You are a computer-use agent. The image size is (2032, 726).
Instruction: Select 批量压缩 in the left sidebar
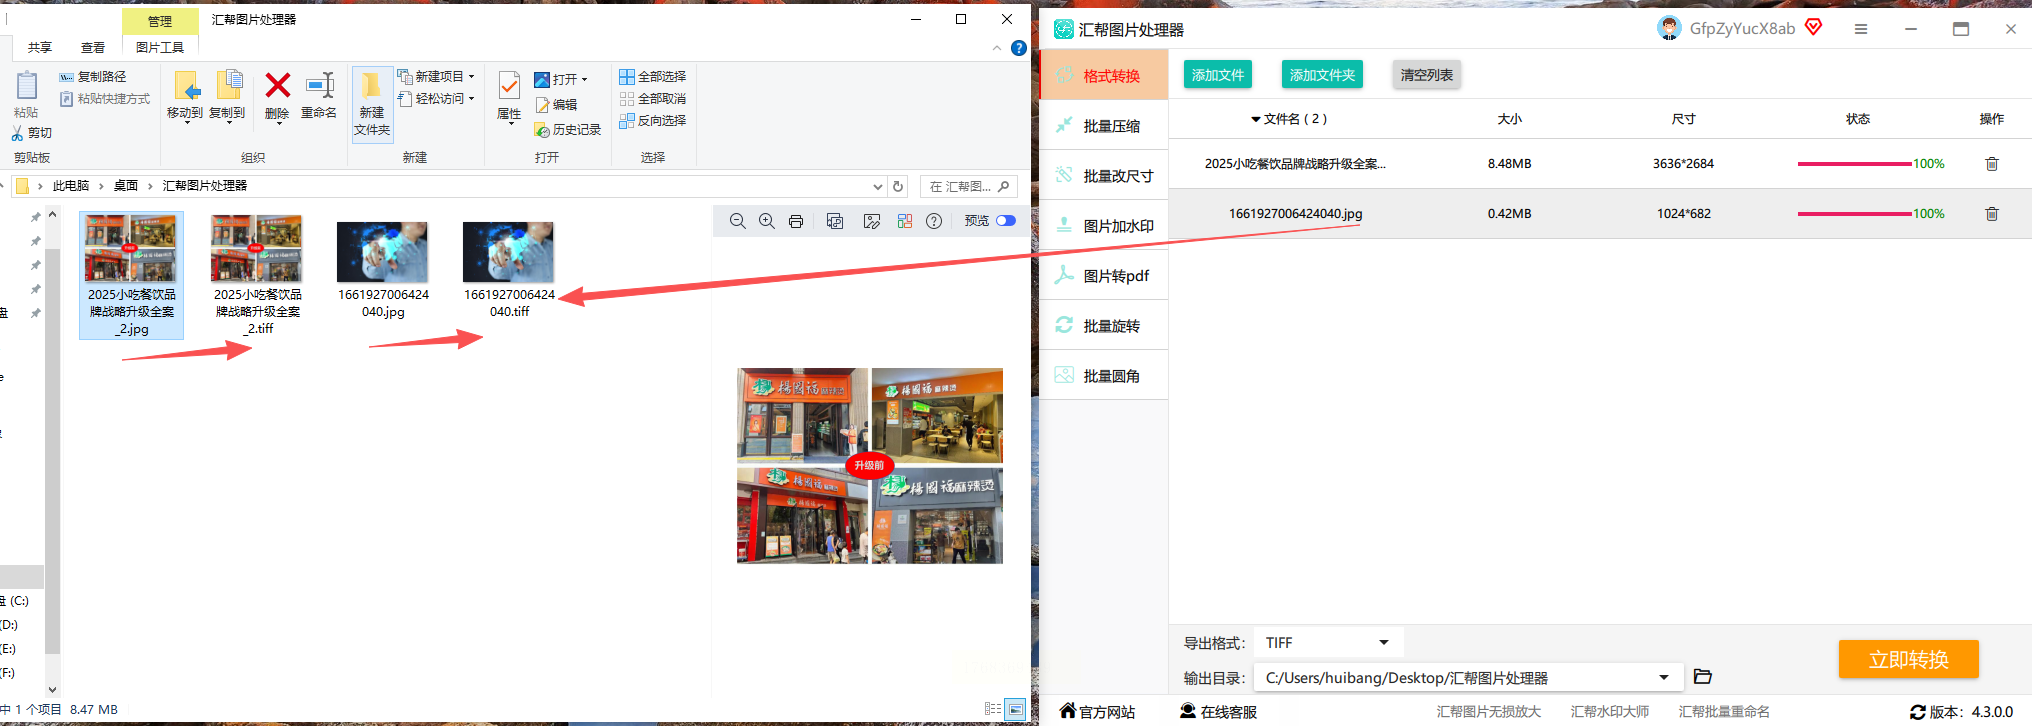click(1111, 126)
